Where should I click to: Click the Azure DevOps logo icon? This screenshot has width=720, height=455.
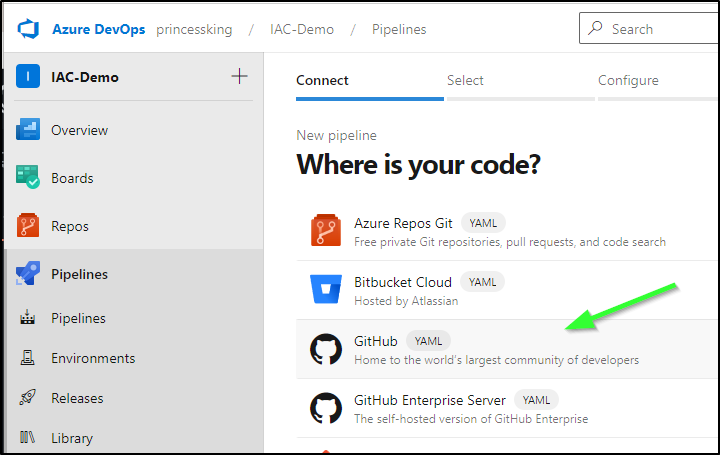pos(28,29)
